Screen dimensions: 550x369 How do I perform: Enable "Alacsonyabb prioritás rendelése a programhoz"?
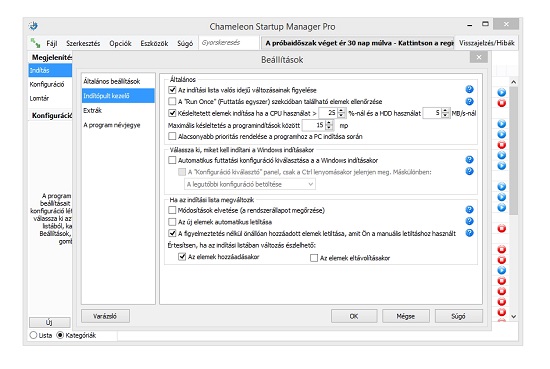(x=172, y=136)
